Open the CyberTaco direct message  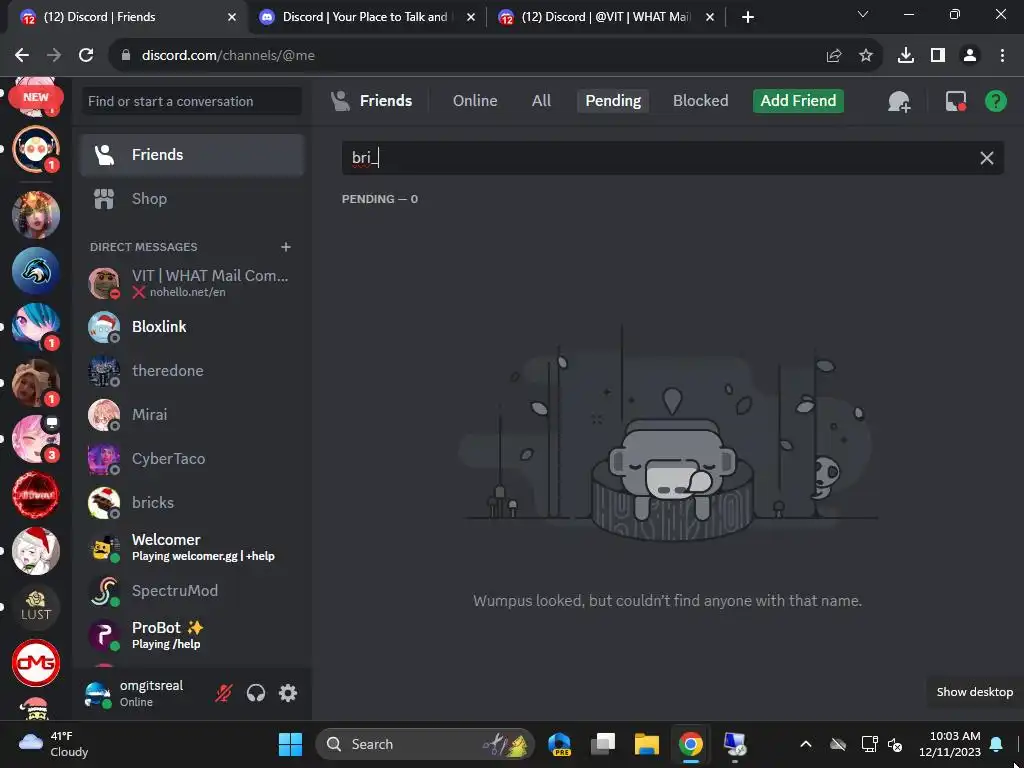tap(191, 458)
